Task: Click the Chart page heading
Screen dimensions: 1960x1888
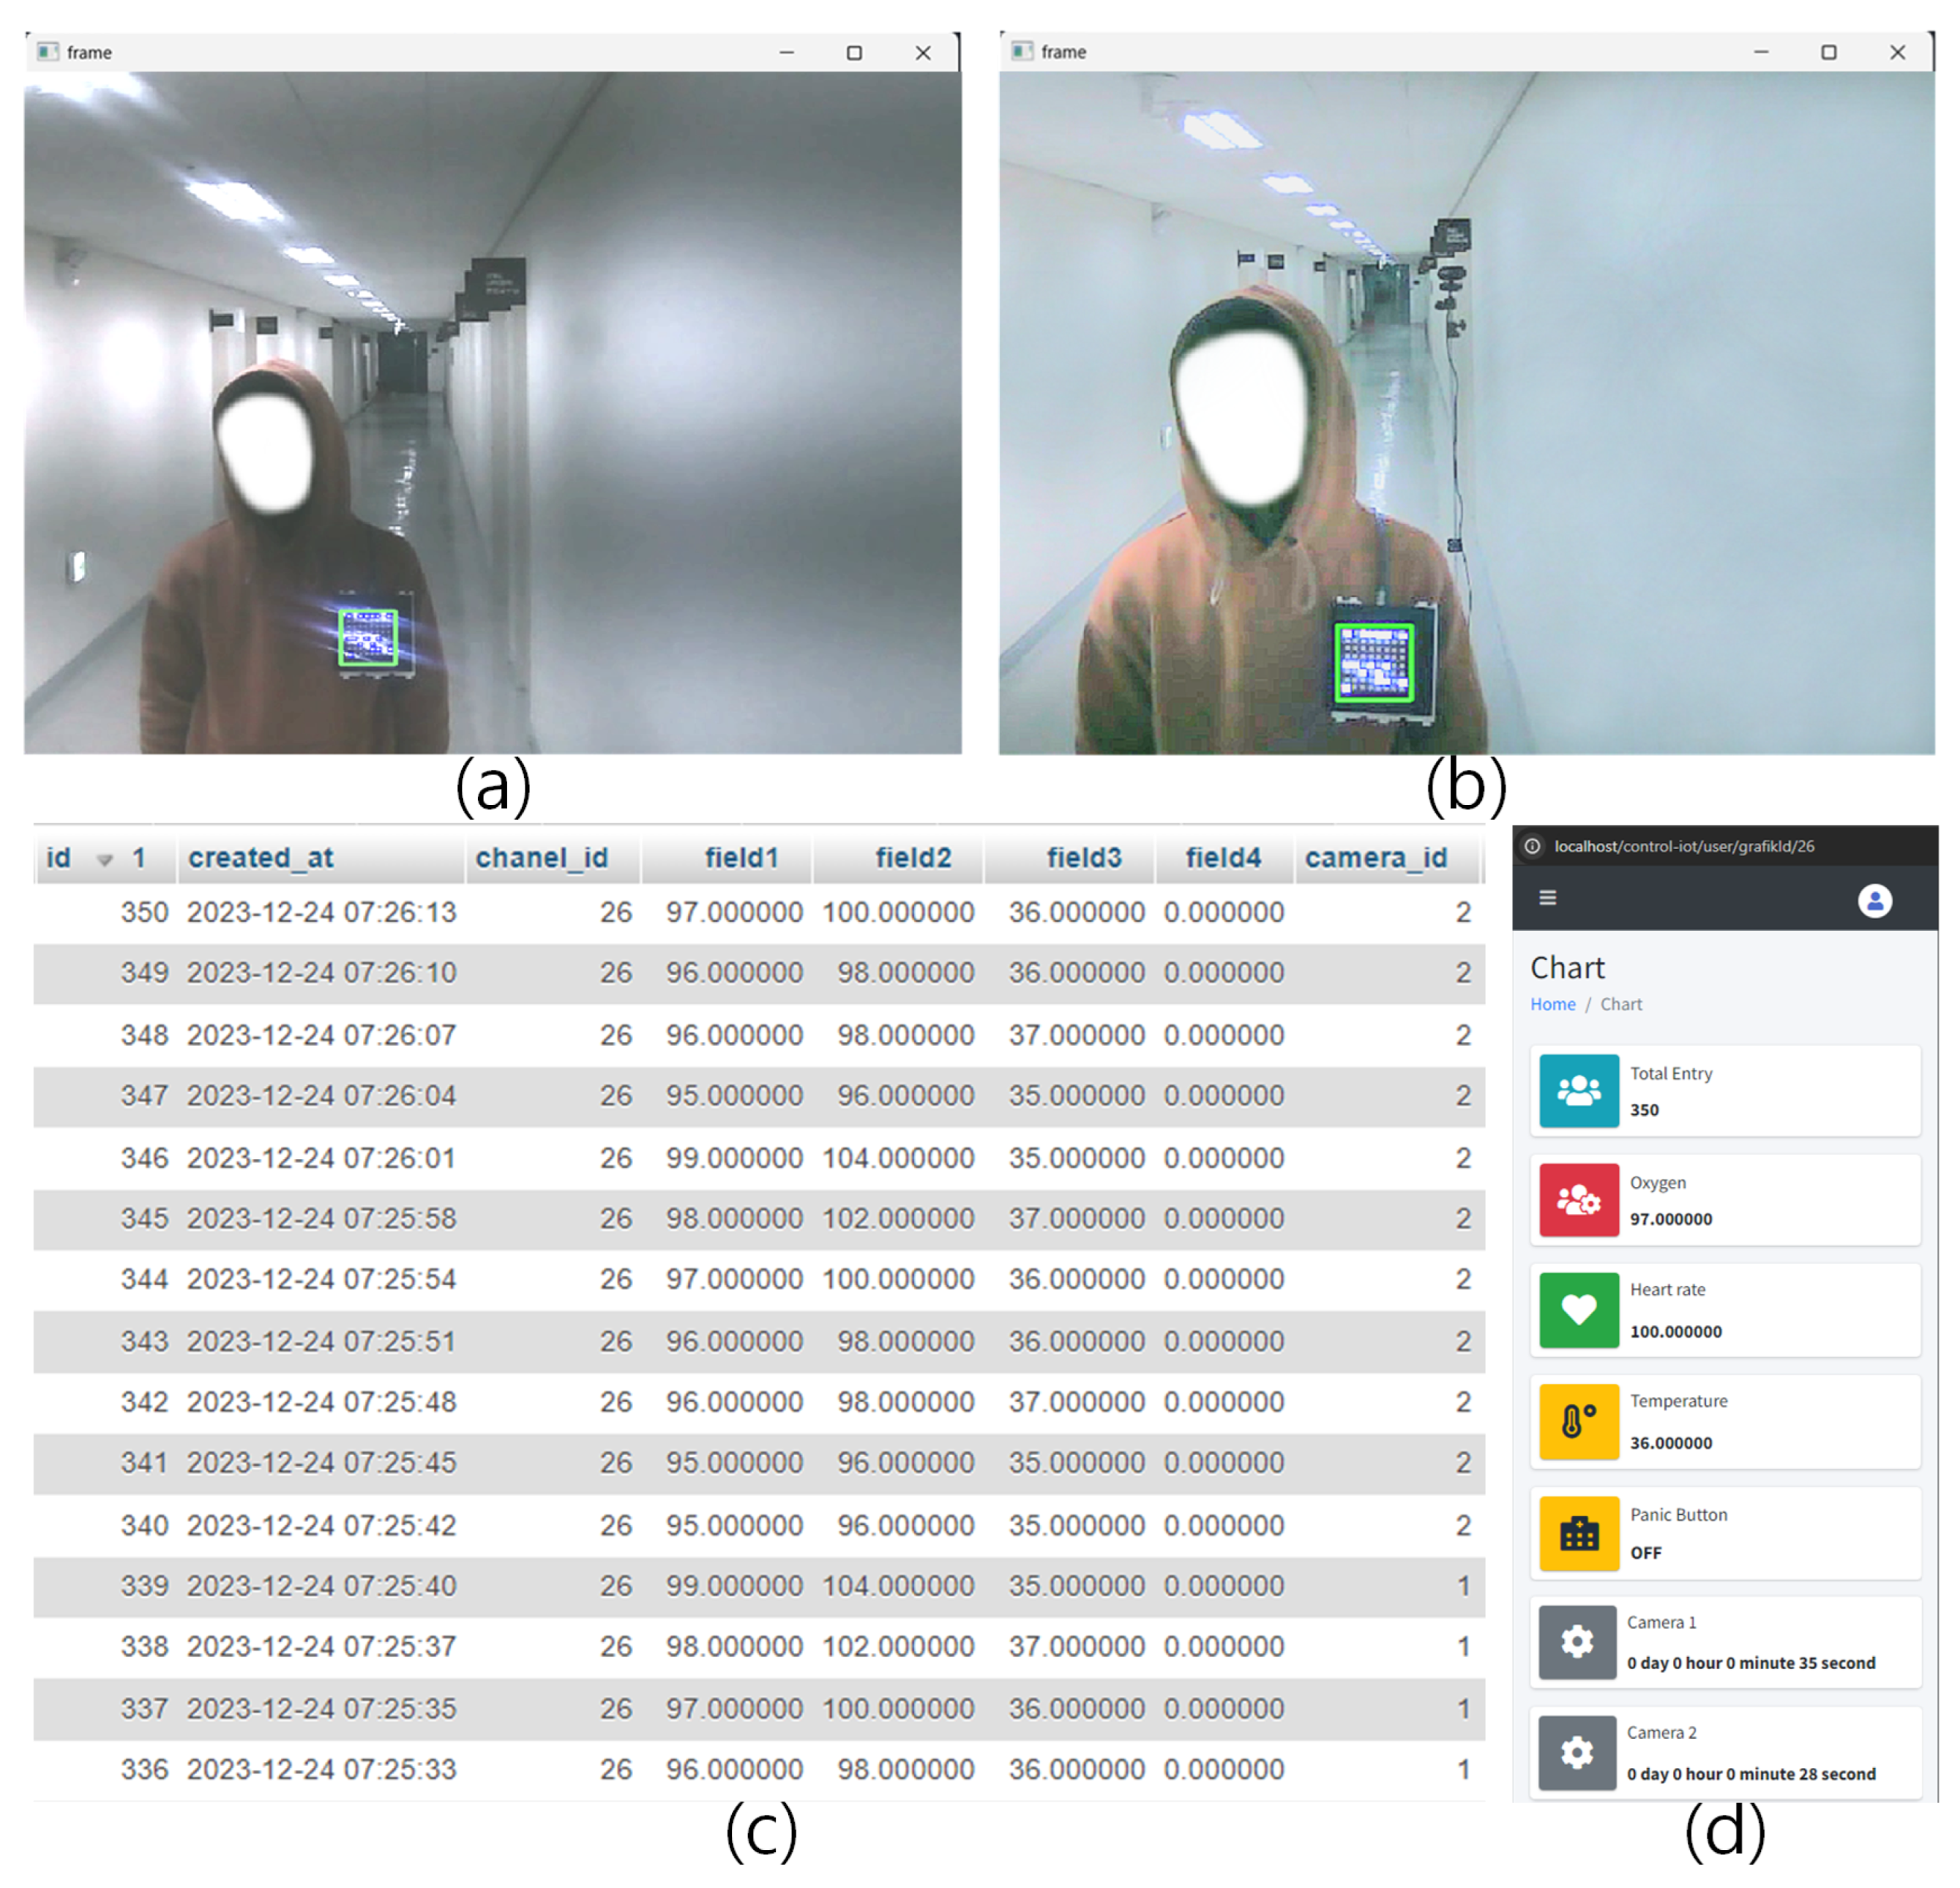Action: coord(1567,967)
